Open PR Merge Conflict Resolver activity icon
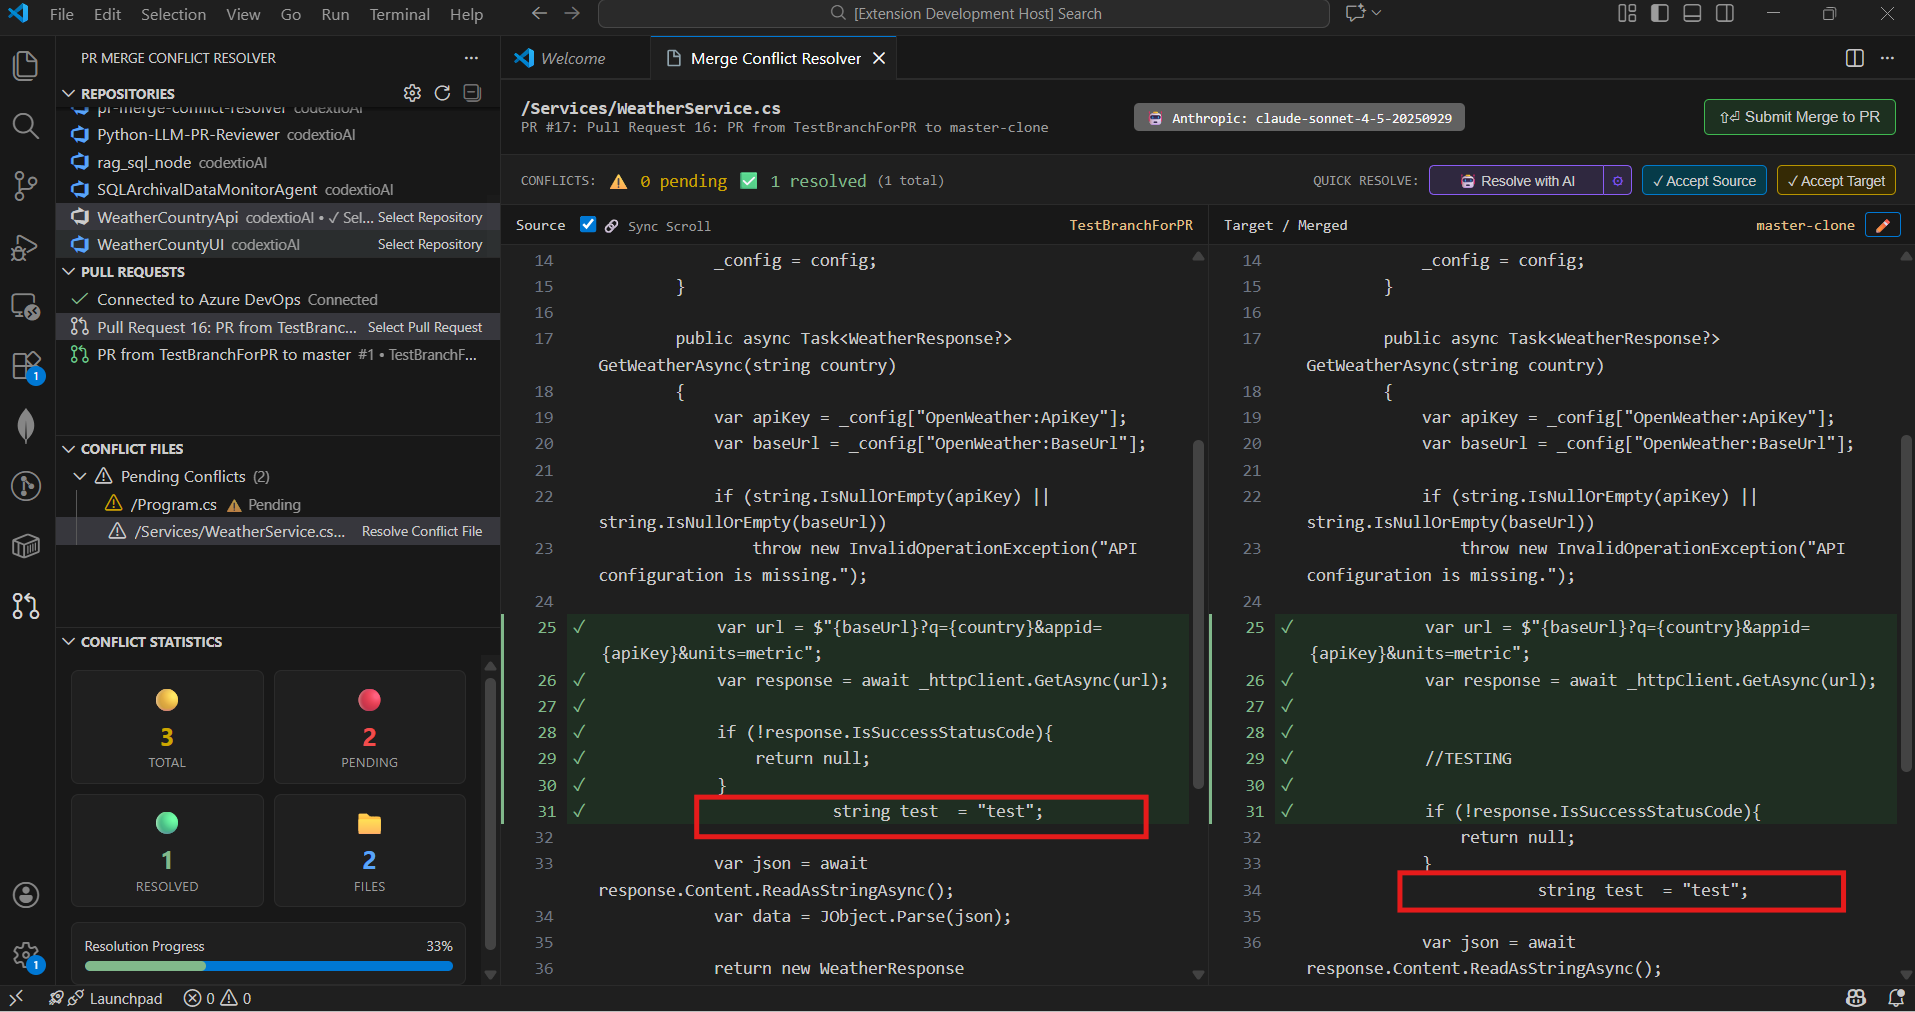1915x1012 pixels. [x=25, y=605]
